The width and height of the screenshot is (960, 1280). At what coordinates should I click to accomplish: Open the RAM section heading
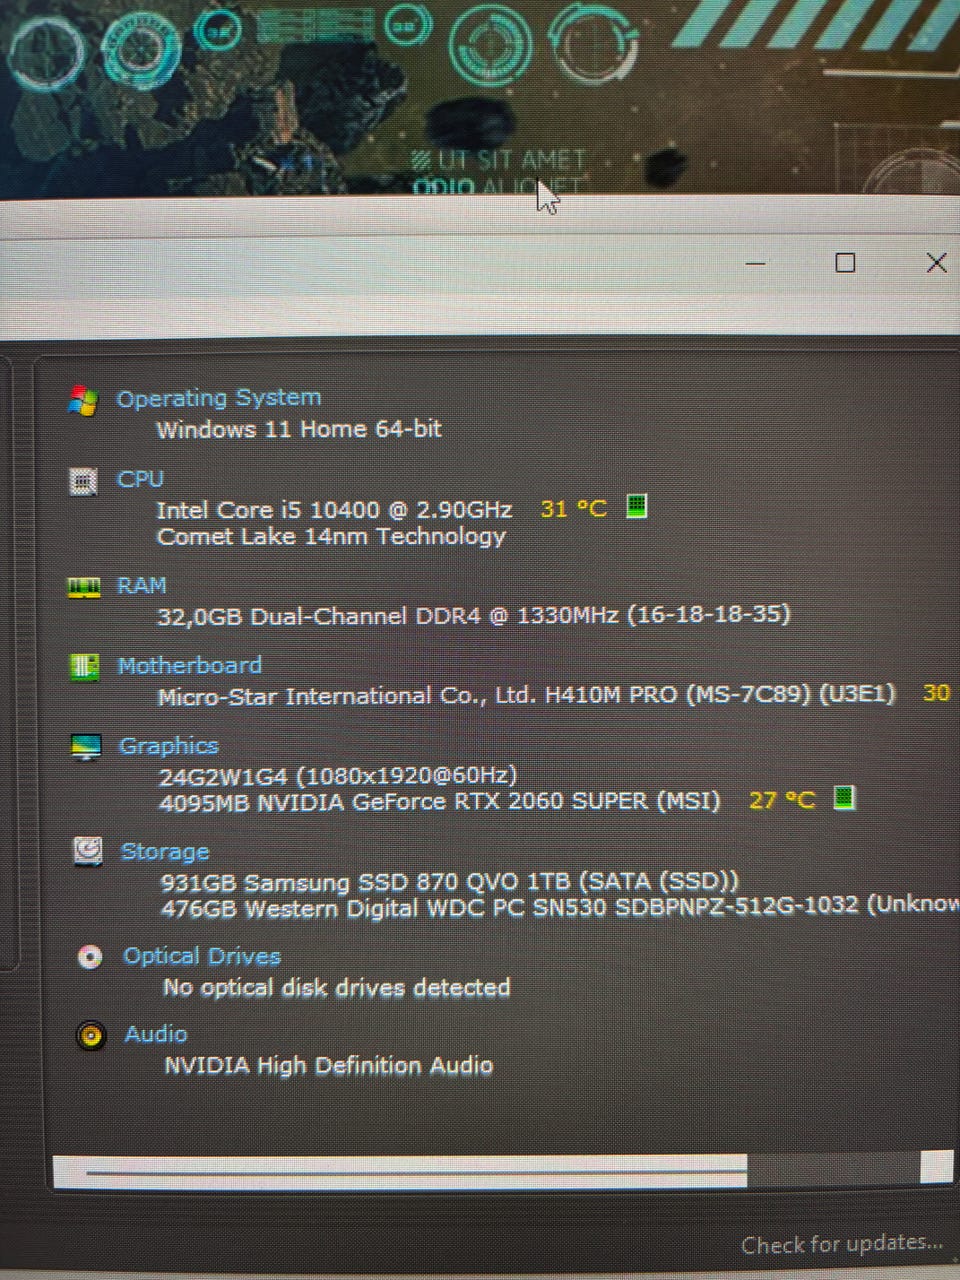pyautogui.click(x=142, y=586)
